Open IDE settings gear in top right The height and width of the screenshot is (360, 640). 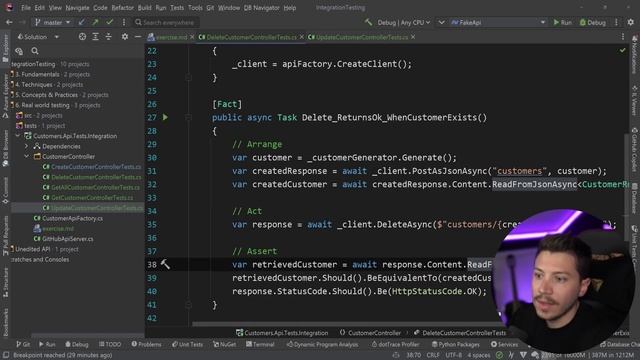(631, 22)
